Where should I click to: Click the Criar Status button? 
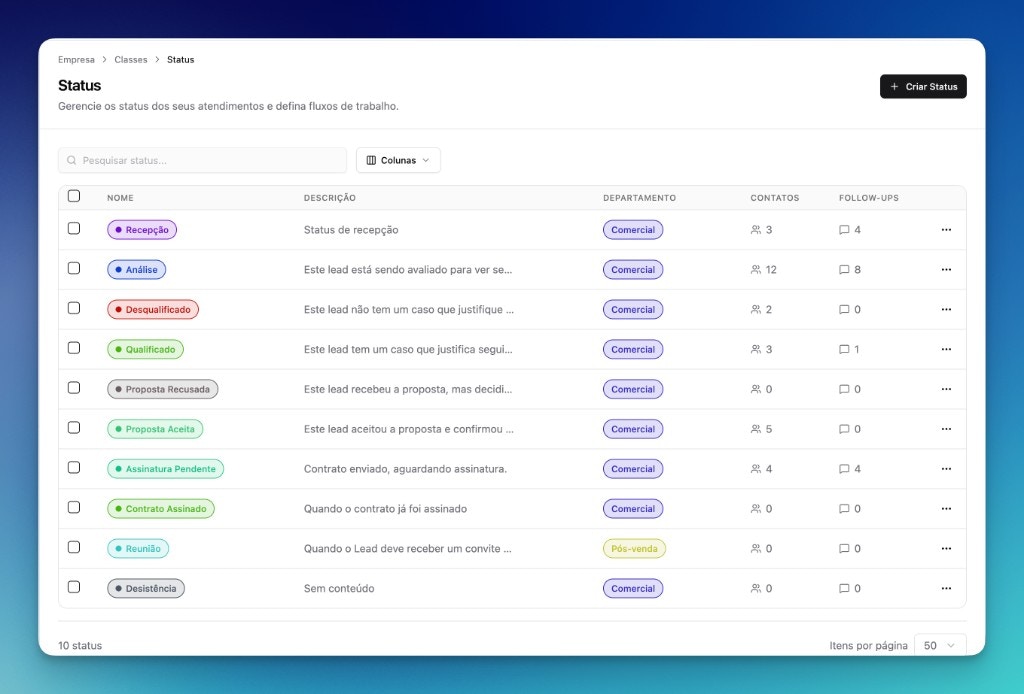pyautogui.click(x=922, y=86)
